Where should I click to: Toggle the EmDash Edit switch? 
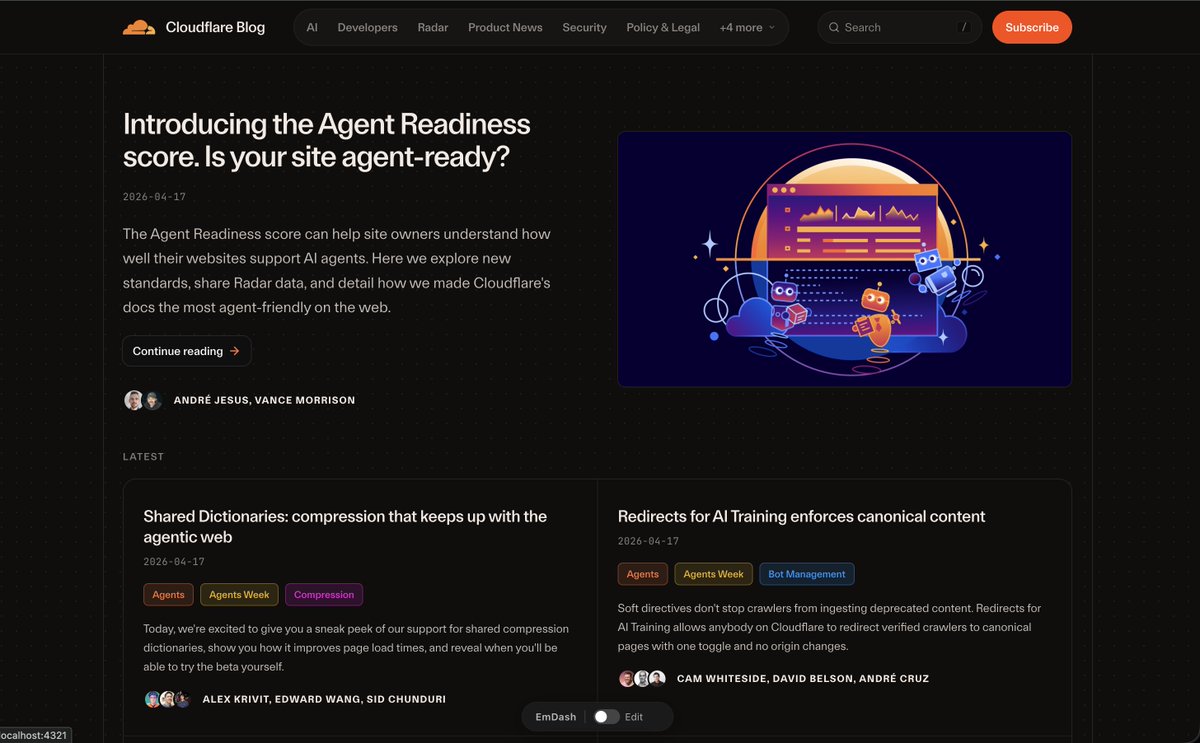(606, 717)
